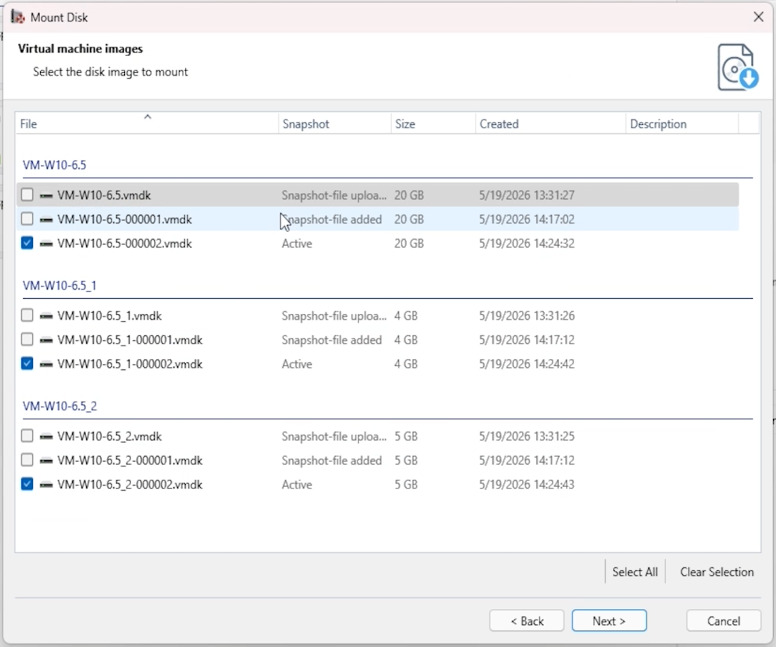Check the VM-W10-6.5_1-000001.vmdk checkbox
This screenshot has width=776, height=647.
(x=27, y=340)
